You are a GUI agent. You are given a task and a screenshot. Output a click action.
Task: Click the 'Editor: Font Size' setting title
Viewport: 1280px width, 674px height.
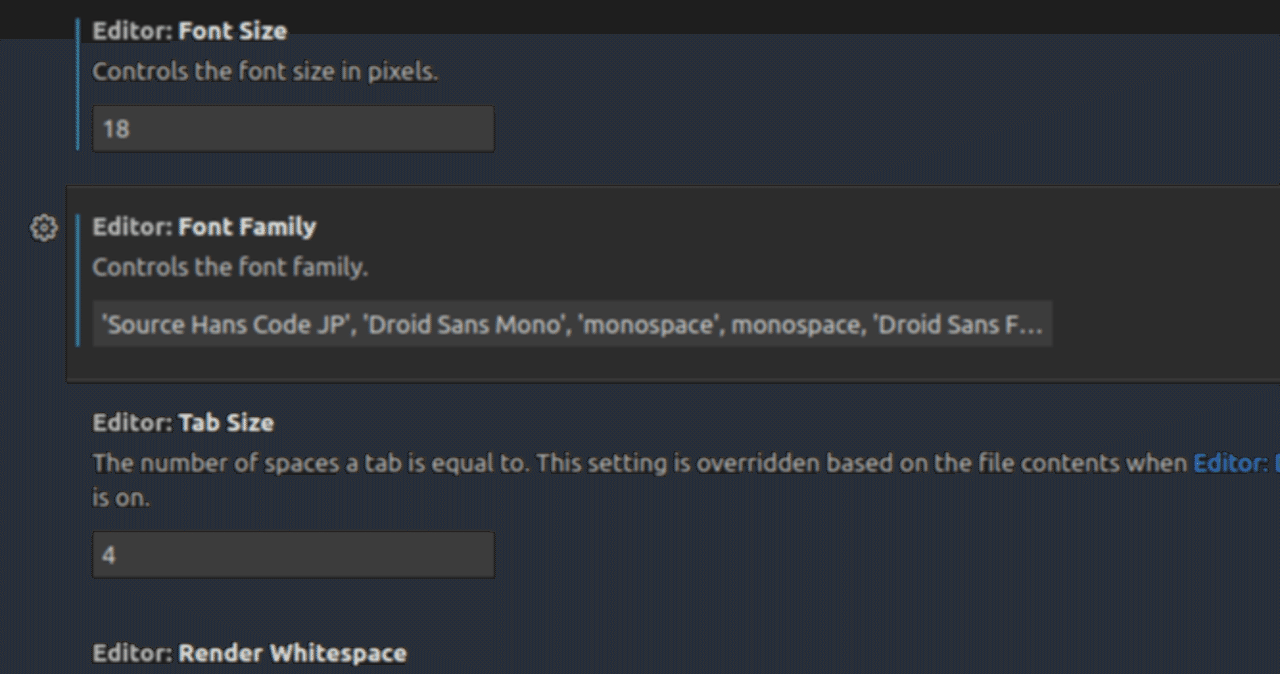coord(189,30)
